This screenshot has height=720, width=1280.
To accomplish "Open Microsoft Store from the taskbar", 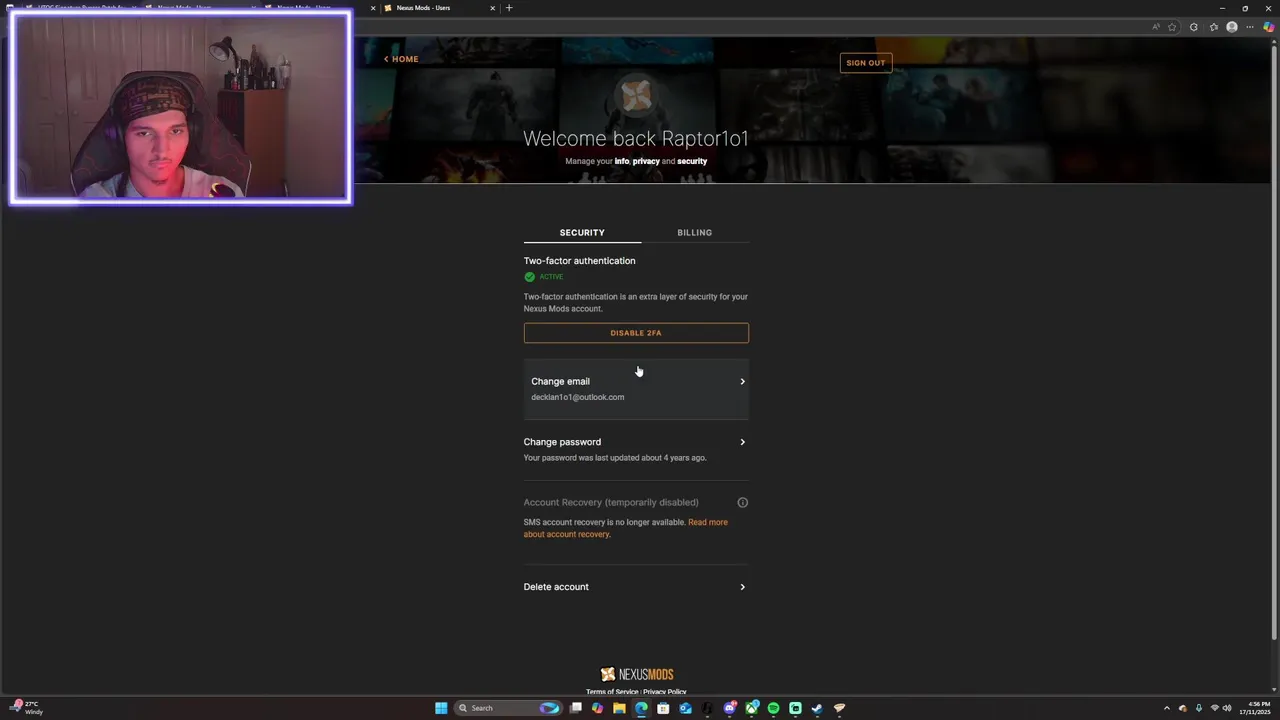I will [663, 708].
